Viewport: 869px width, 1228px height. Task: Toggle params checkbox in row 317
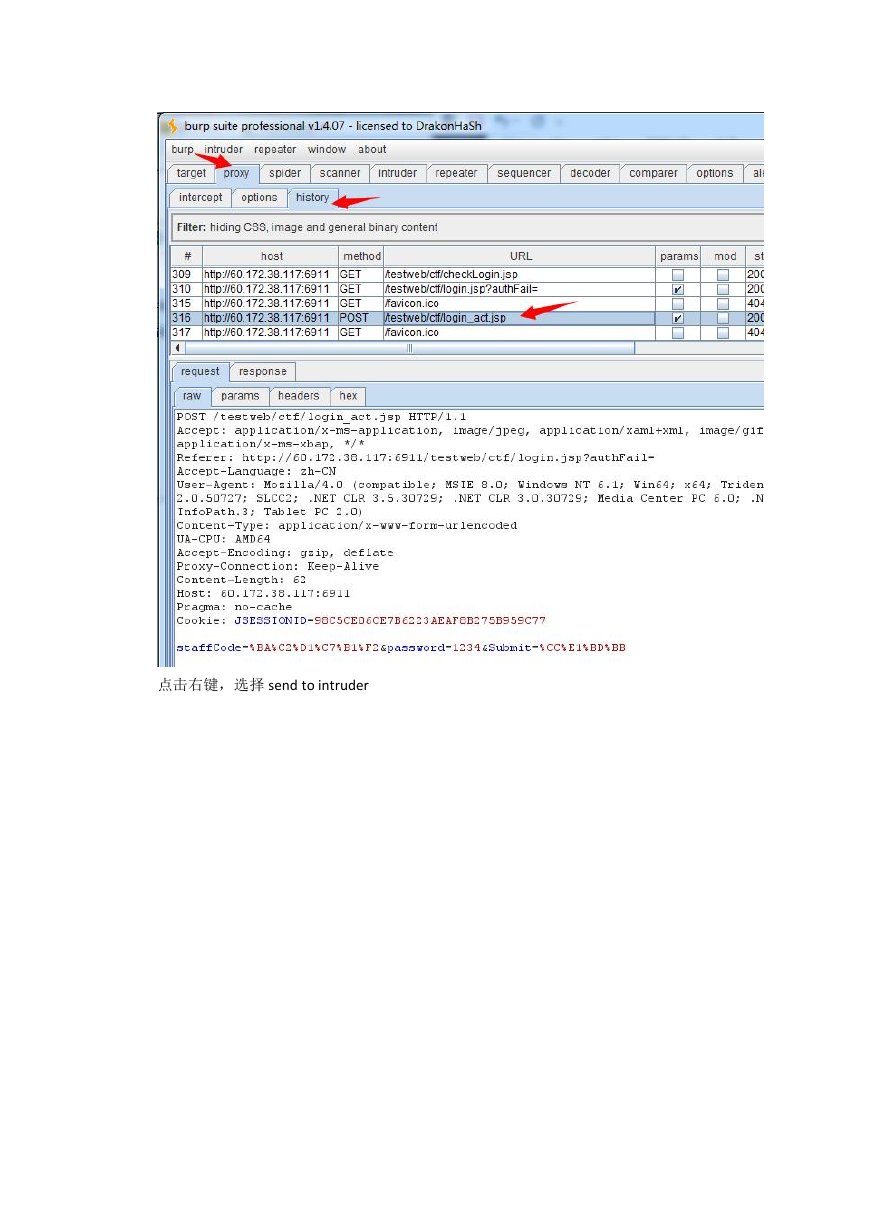click(x=678, y=333)
